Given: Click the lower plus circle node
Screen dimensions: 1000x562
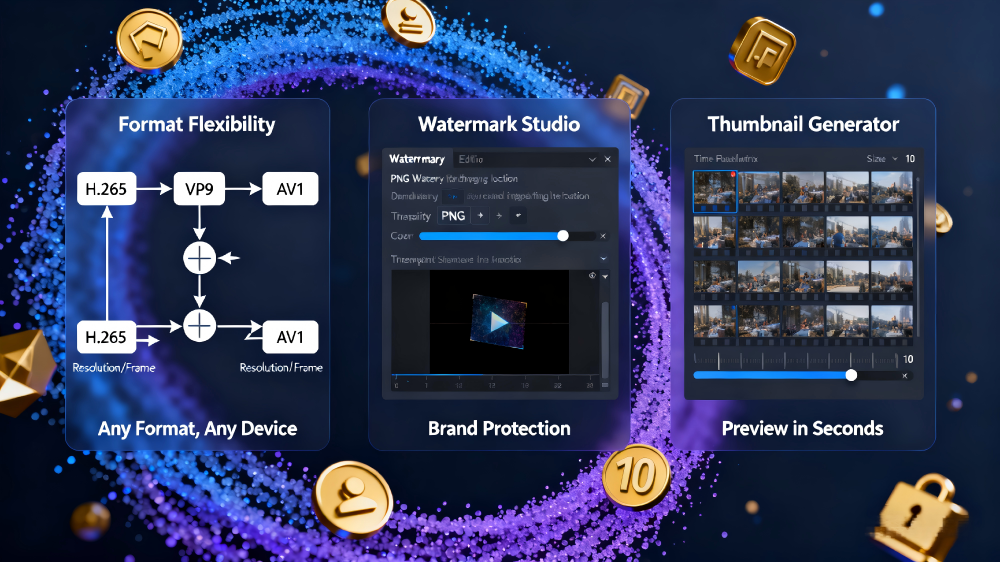Looking at the screenshot, I should [x=200, y=324].
